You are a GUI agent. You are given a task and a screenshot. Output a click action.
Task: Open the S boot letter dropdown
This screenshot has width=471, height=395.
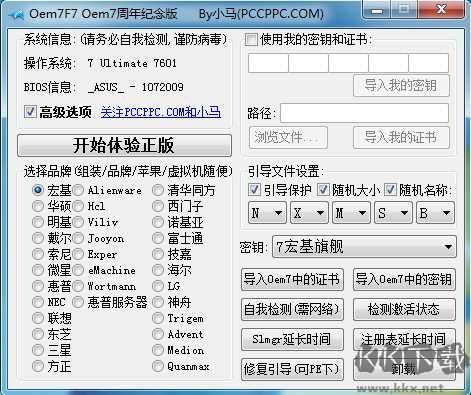(x=394, y=213)
